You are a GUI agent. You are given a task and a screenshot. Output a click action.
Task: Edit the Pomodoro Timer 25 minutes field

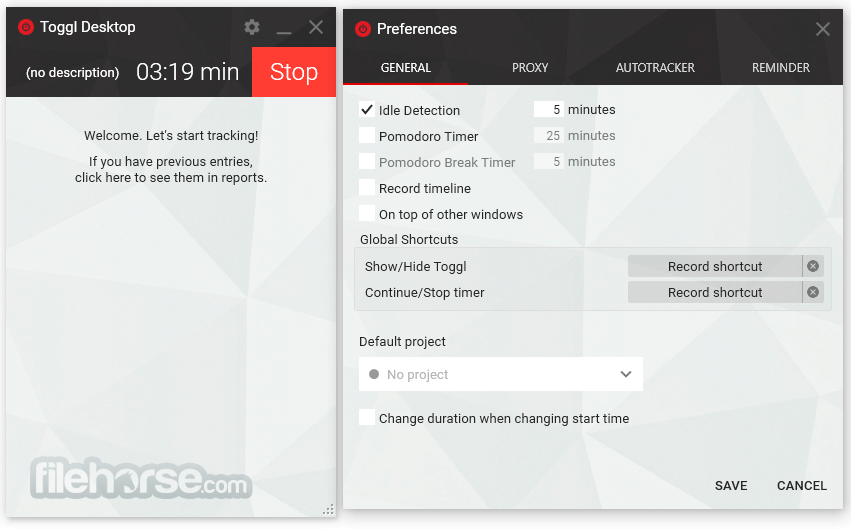pos(549,136)
